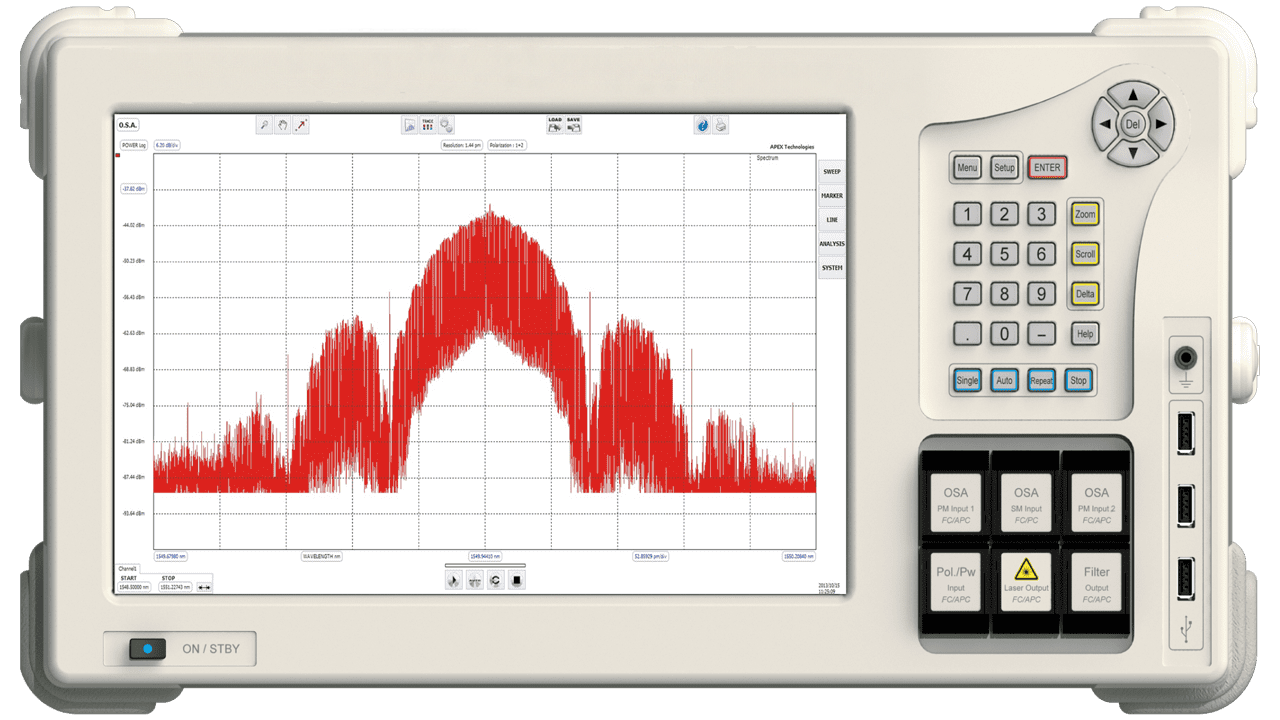Toggle the ON / STBY power button

coord(147,649)
